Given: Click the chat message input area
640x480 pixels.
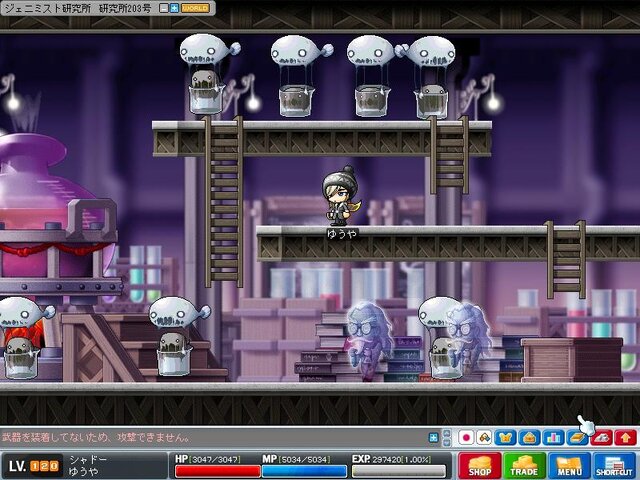Looking at the screenshot, I should [213, 438].
